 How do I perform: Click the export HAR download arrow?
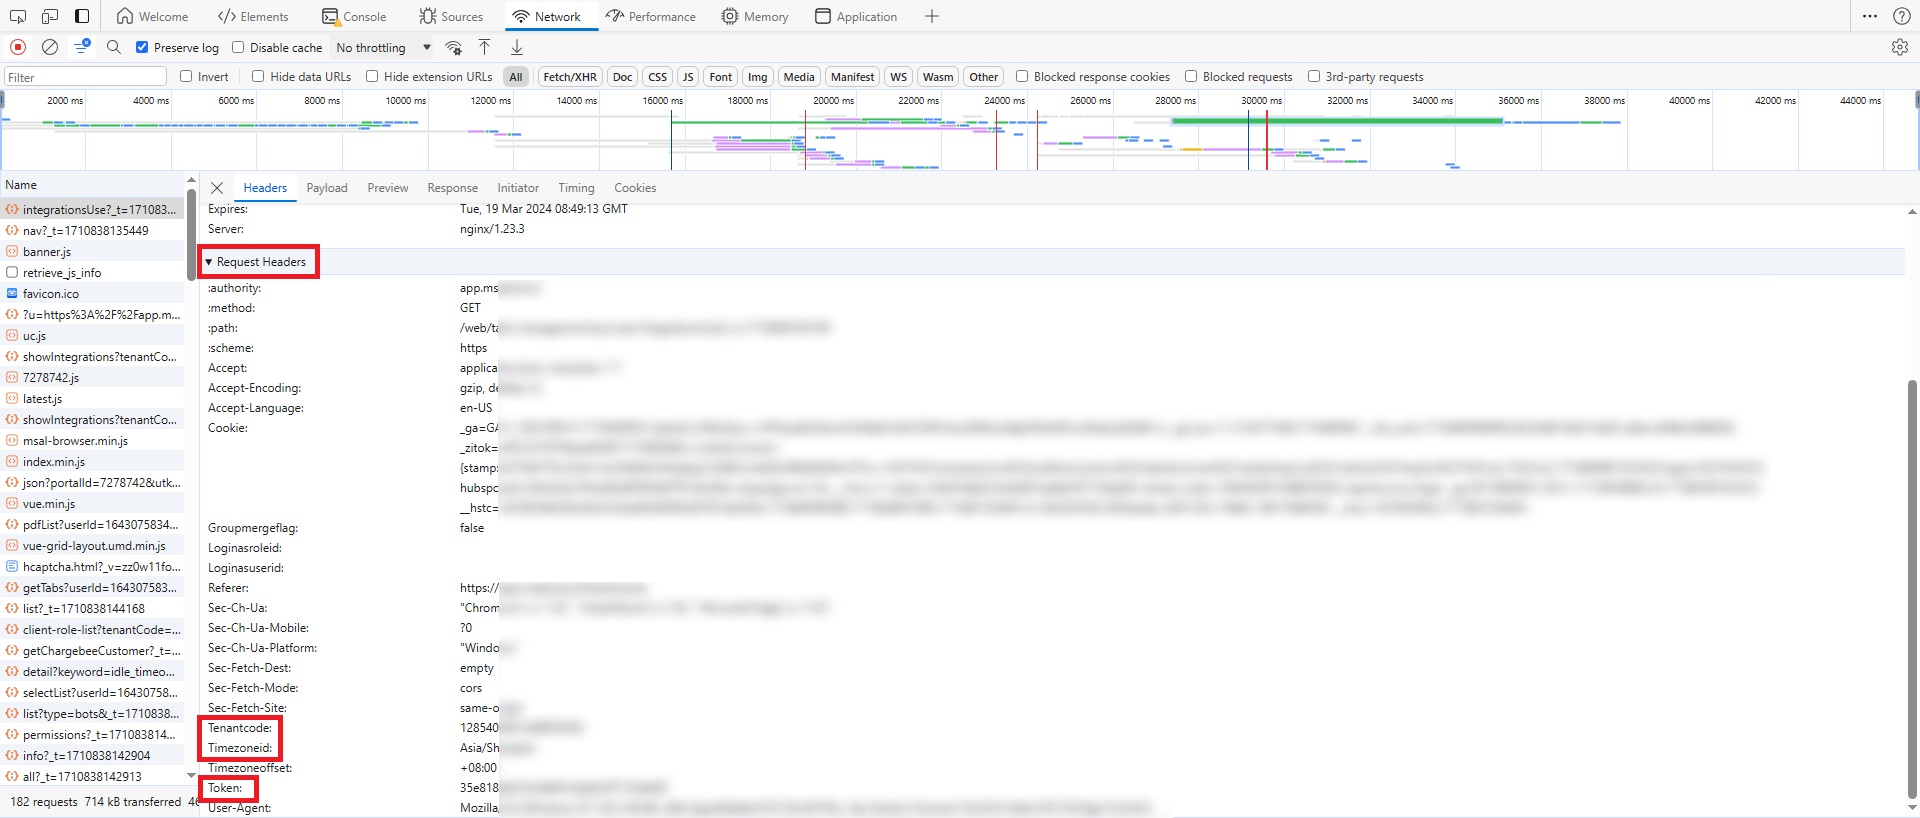coord(517,47)
